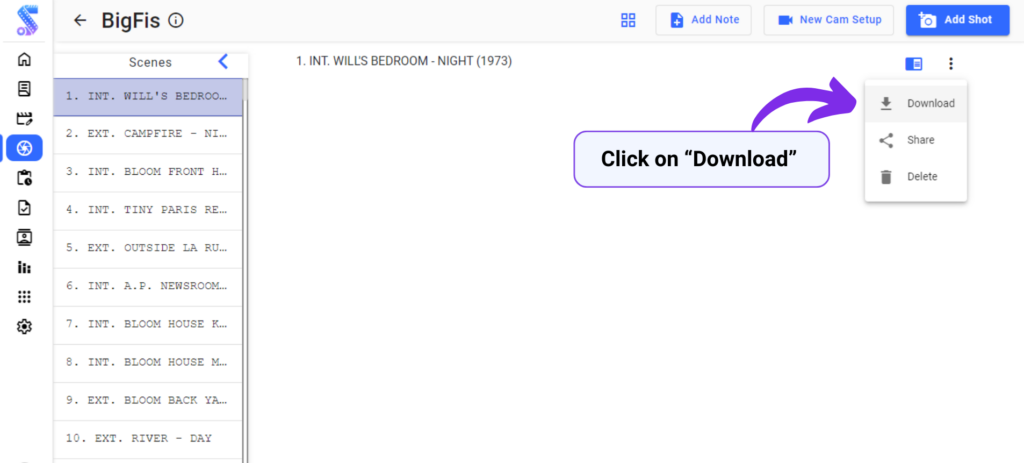Screen dimensions: 1024x463
Task: Switch to grid view icon in header
Action: 628,20
